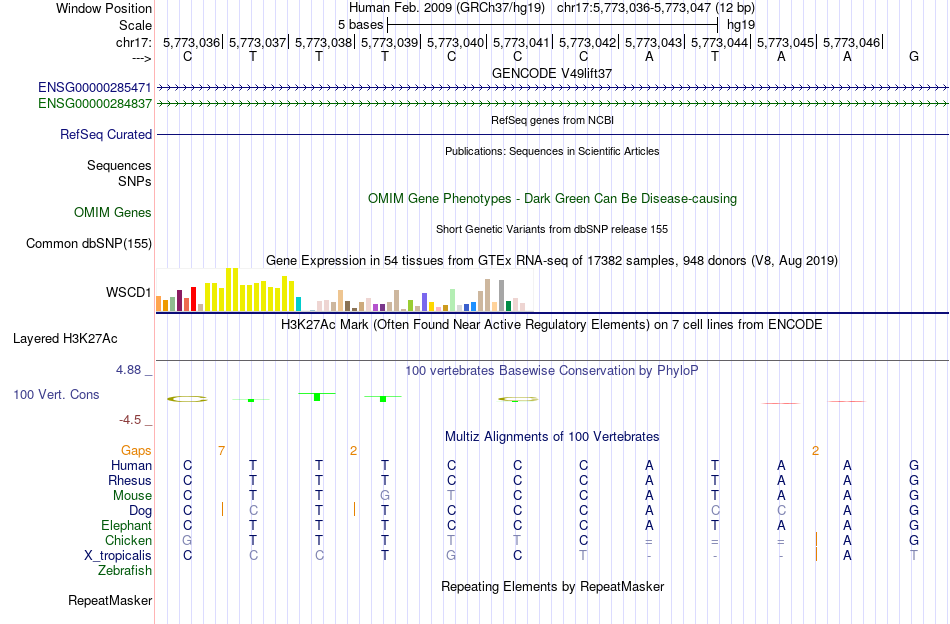The height and width of the screenshot is (624, 950).
Task: Click the PhyloP maximum value 4.88
Action: (128, 370)
